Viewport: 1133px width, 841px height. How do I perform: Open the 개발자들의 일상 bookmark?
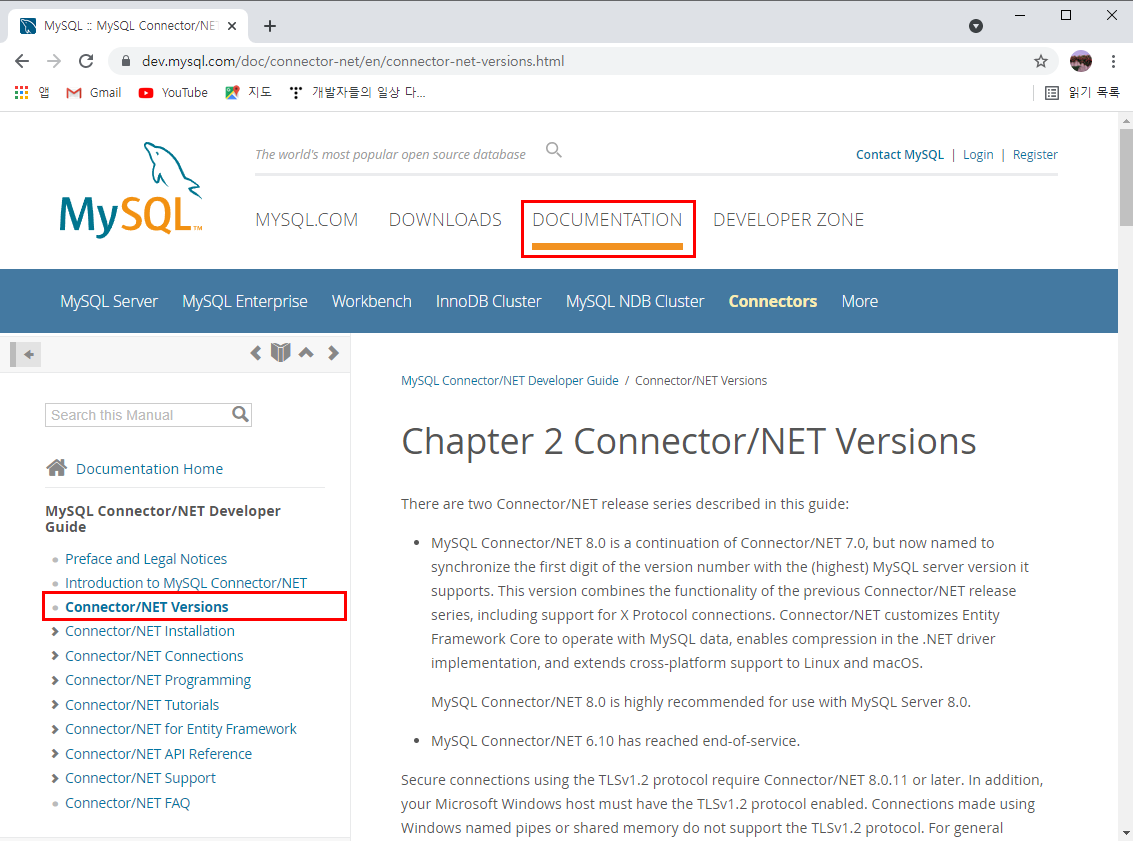click(357, 92)
